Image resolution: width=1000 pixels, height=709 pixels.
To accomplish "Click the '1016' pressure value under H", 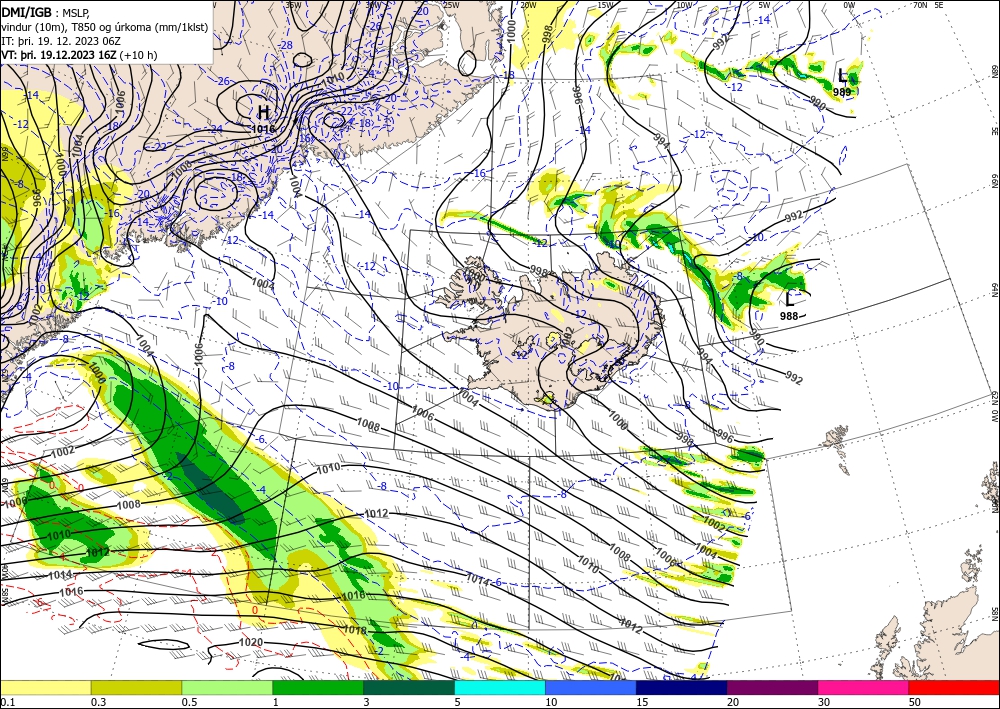I will coord(263,129).
